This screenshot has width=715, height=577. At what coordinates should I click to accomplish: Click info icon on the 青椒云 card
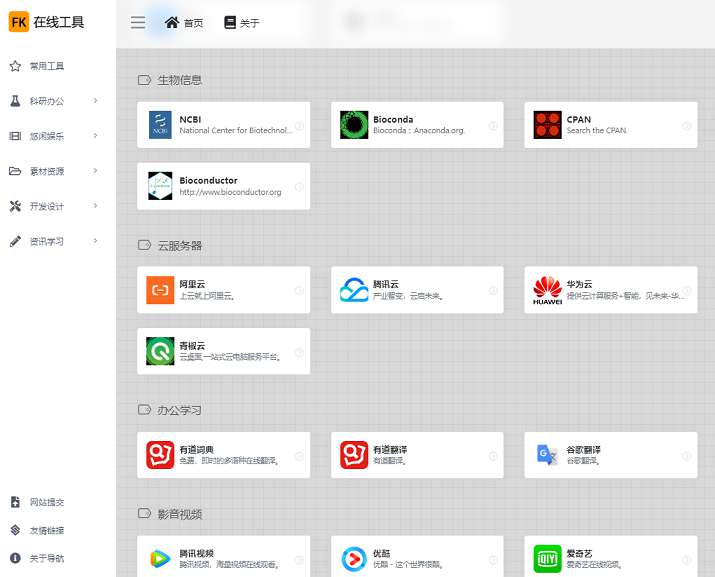[x=299, y=352]
